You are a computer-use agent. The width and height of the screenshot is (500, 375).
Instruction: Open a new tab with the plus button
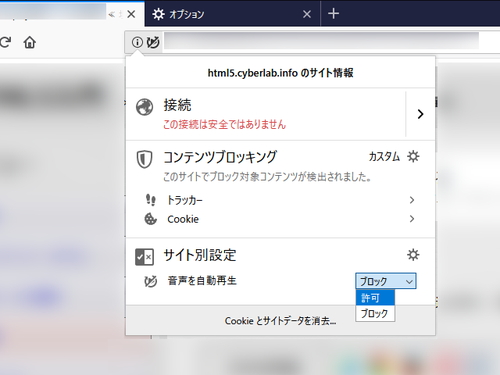333,14
